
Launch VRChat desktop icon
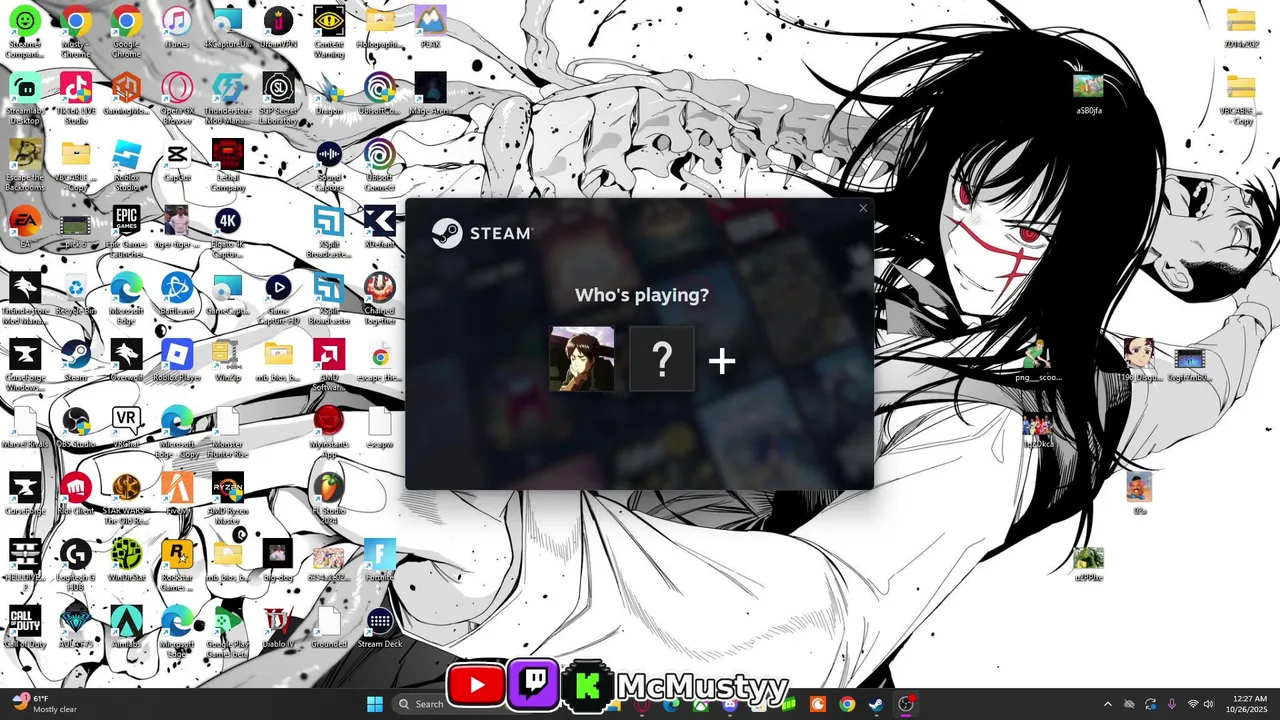pyautogui.click(x=127, y=428)
